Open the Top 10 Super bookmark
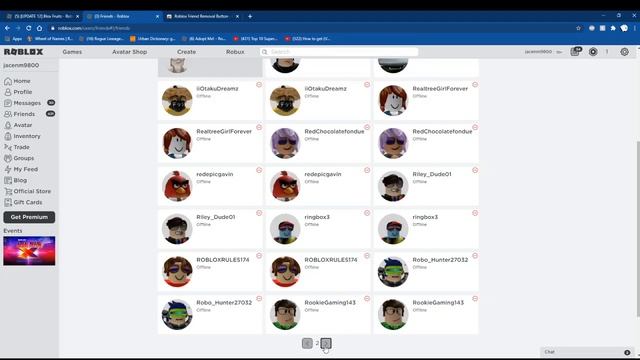This screenshot has height=360, width=640. click(x=256, y=39)
